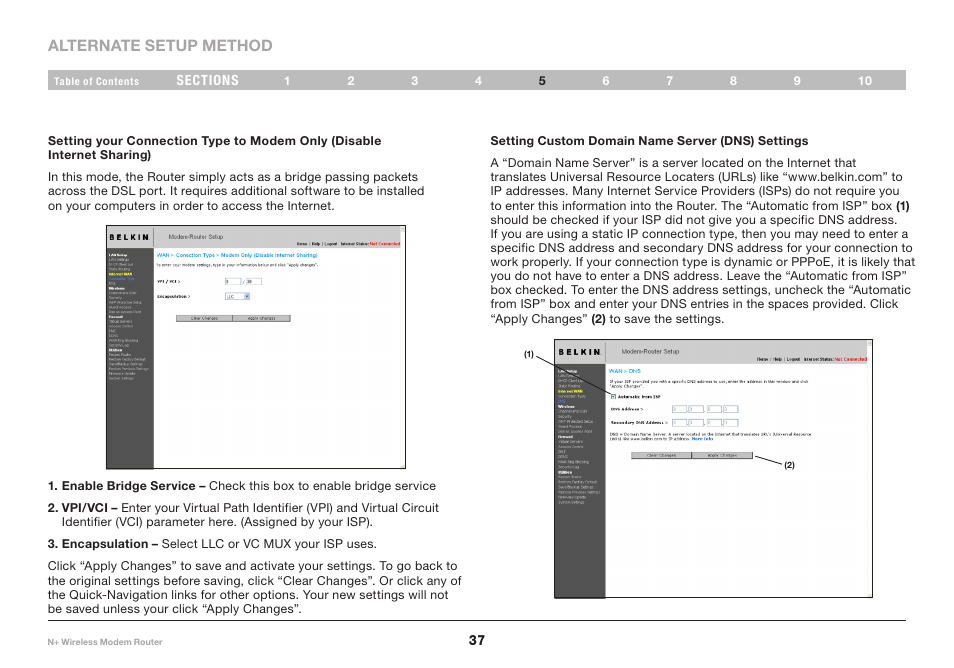Image resolution: width=954 pixels, height=668 pixels.
Task: Click last octet of DNS Address field
Action: pos(731,409)
